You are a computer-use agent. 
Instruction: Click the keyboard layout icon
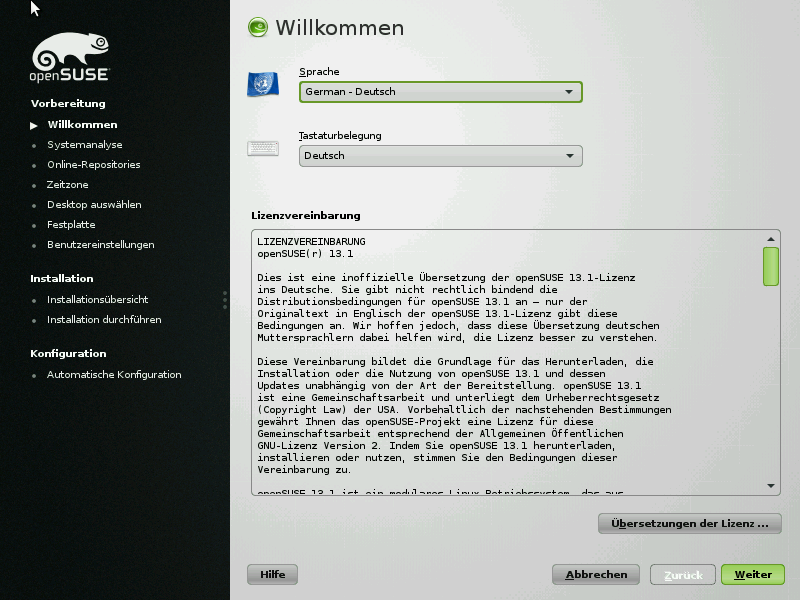[x=263, y=149]
